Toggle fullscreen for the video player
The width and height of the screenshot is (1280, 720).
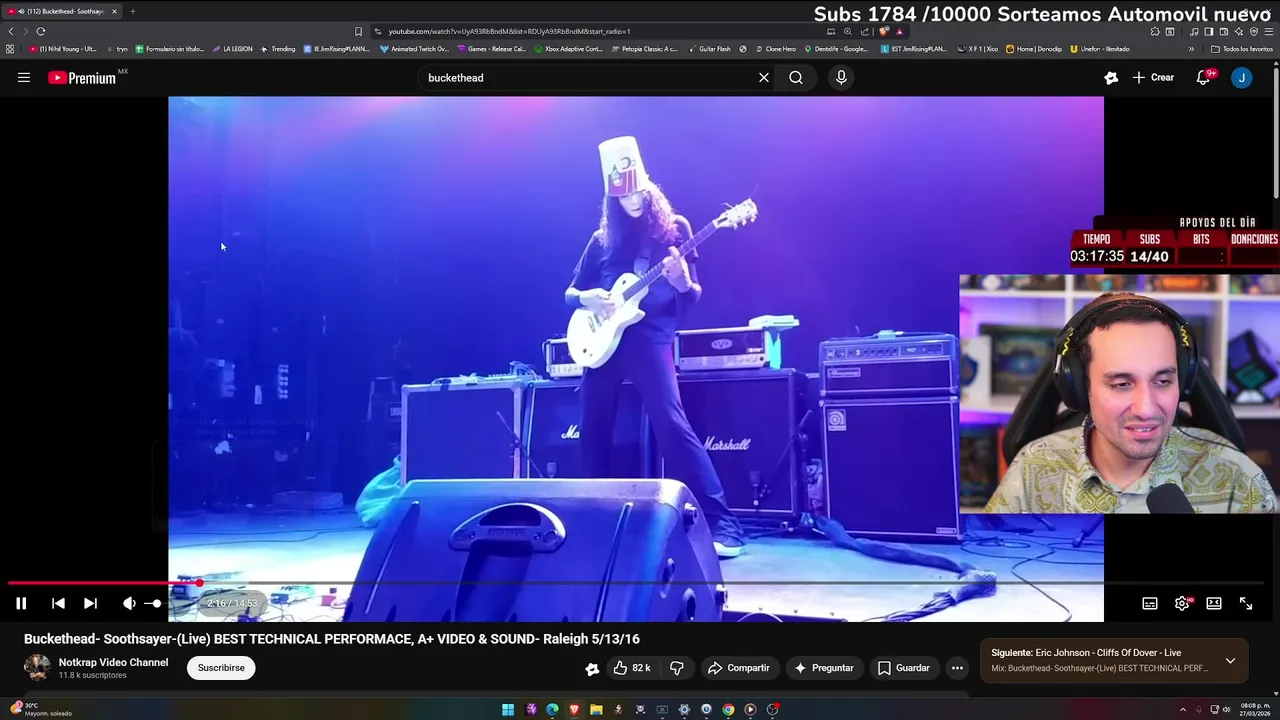pyautogui.click(x=1246, y=603)
